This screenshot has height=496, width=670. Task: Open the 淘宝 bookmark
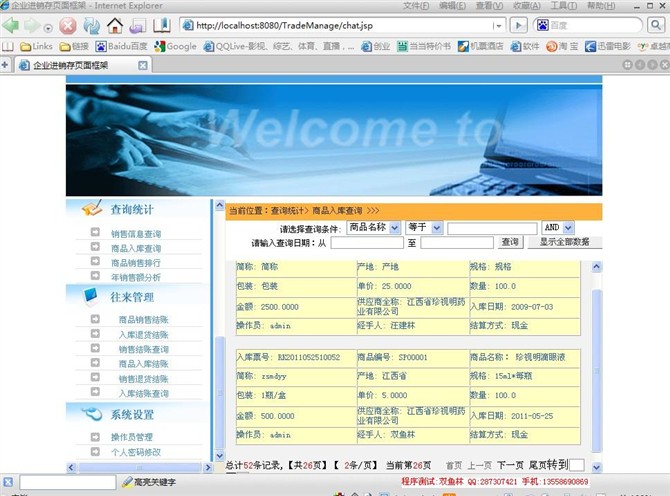(562, 46)
